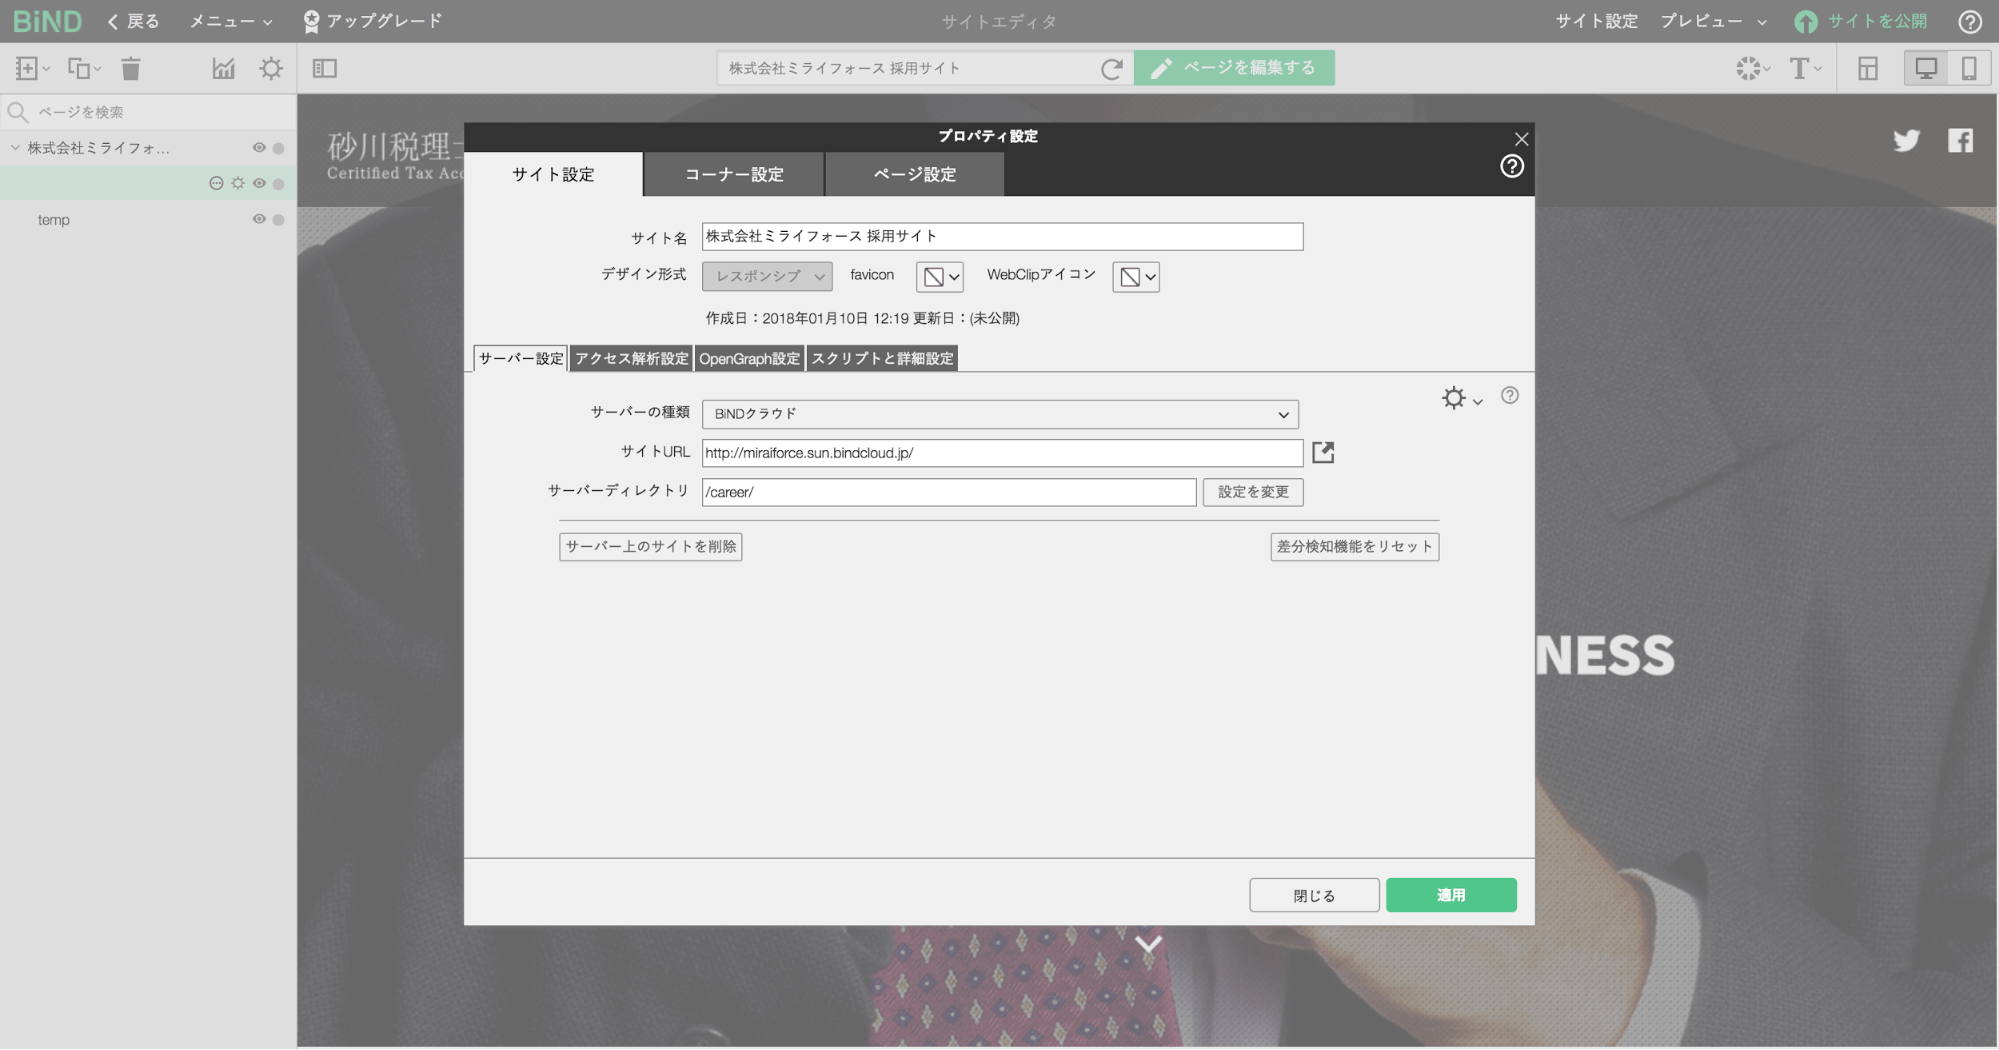Open the dialog header help icon
The width and height of the screenshot is (1999, 1050).
[x=1512, y=166]
